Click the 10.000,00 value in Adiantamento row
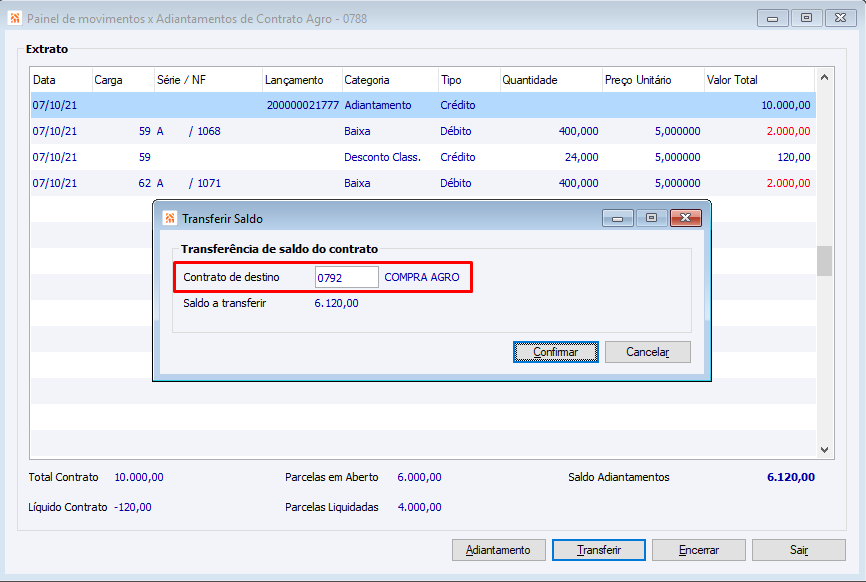The height and width of the screenshot is (582, 866). (x=785, y=105)
